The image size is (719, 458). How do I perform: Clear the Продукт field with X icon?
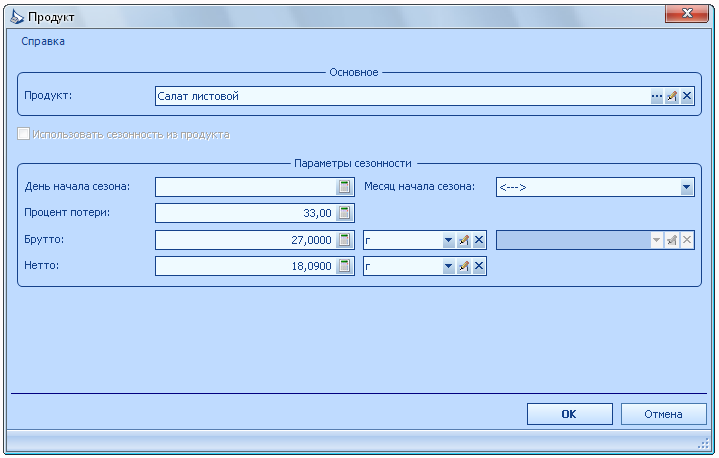[x=687, y=96]
